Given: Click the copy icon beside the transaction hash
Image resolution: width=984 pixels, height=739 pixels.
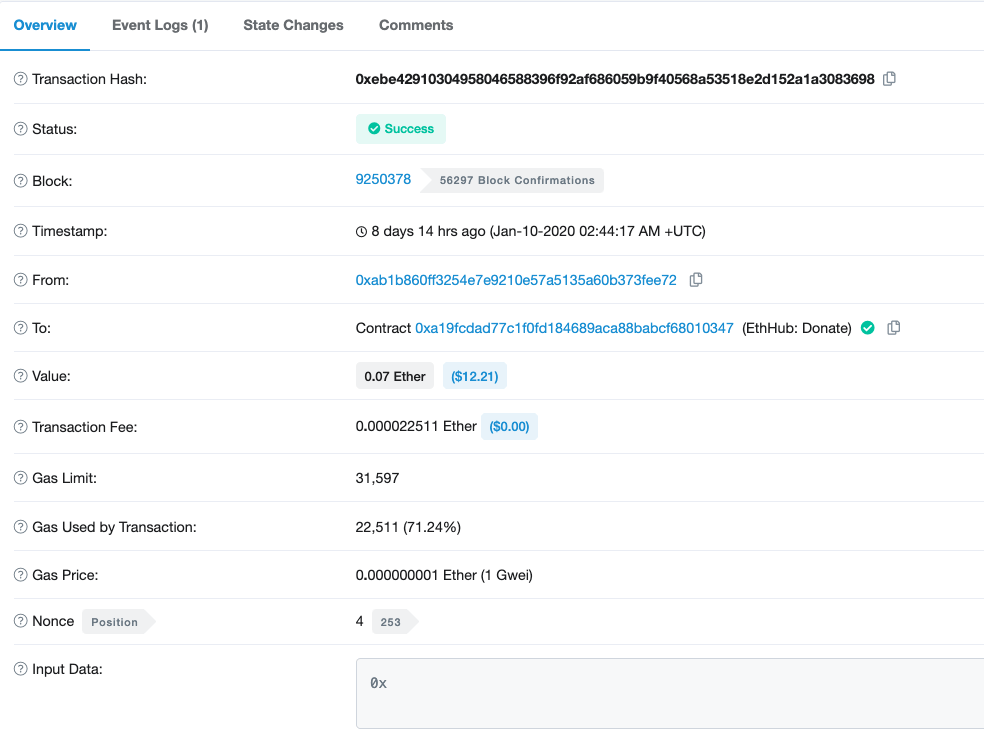Looking at the screenshot, I should (889, 79).
